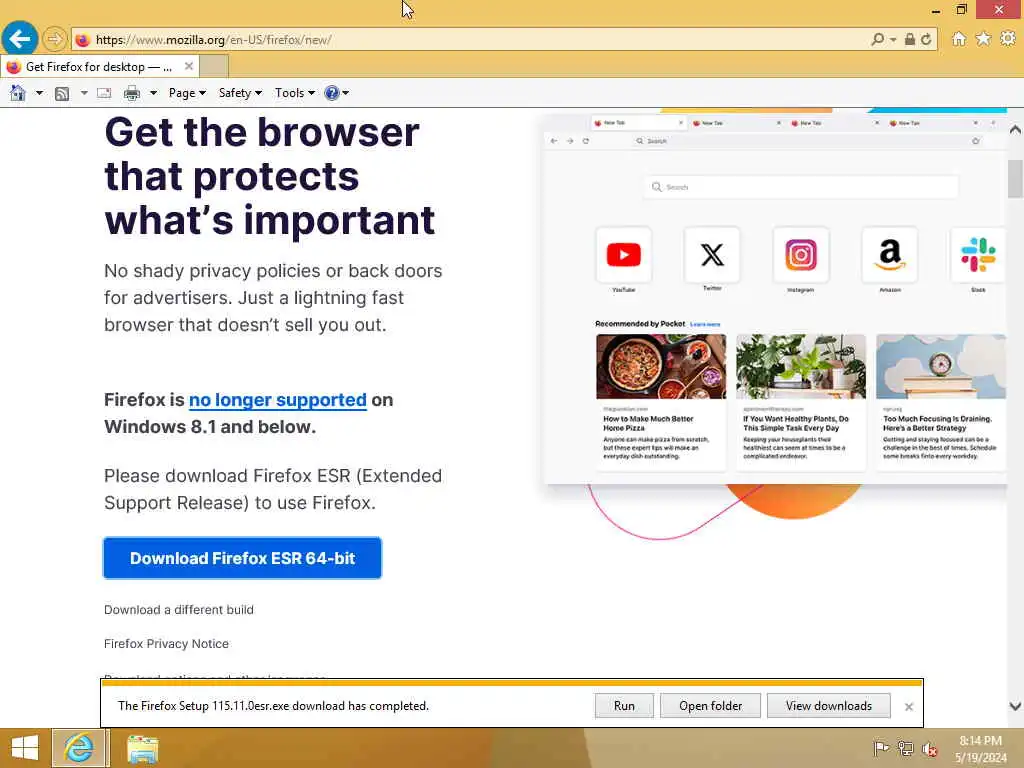Image resolution: width=1024 pixels, height=768 pixels.
Task: Open a new tab with the blank tab button
Action: point(214,67)
